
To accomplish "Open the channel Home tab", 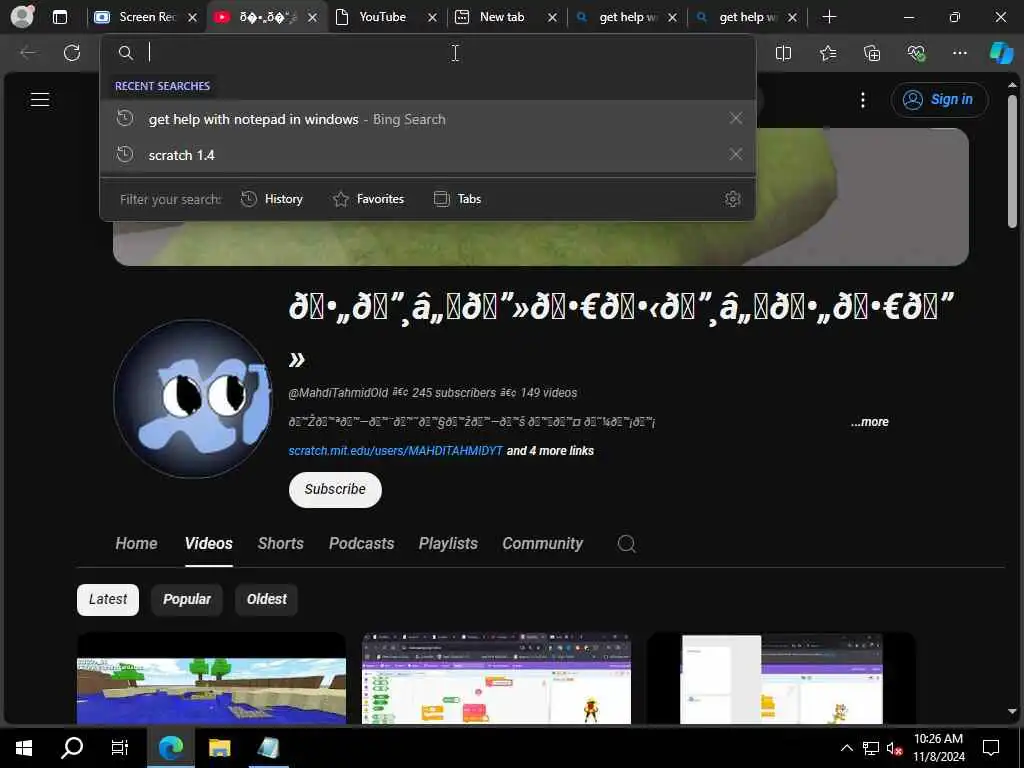I will tap(136, 543).
